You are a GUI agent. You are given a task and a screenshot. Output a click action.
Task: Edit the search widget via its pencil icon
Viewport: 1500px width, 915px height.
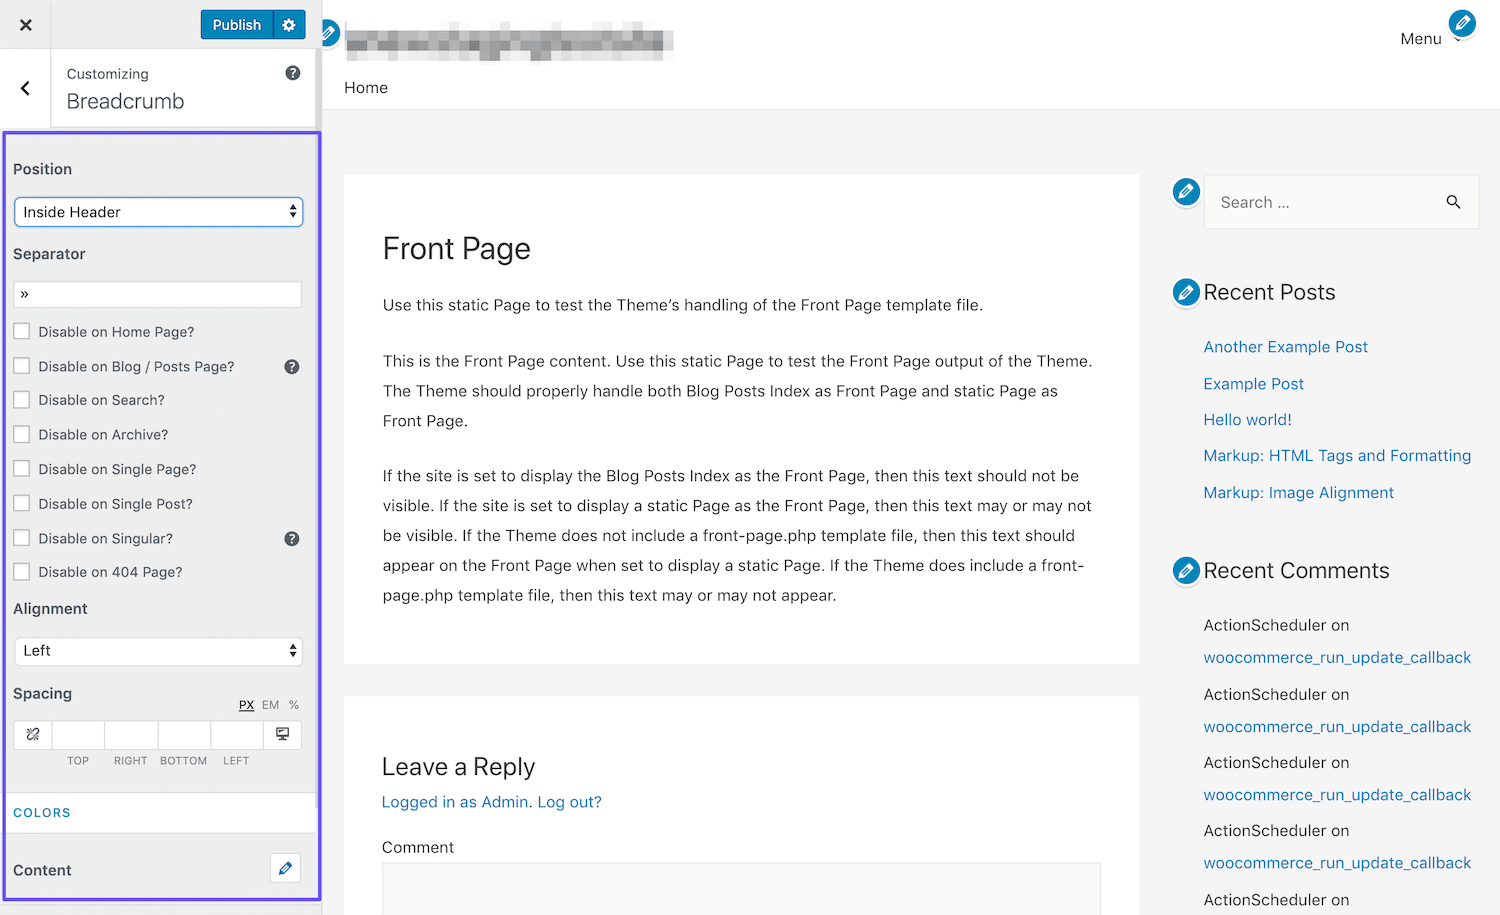[1186, 191]
